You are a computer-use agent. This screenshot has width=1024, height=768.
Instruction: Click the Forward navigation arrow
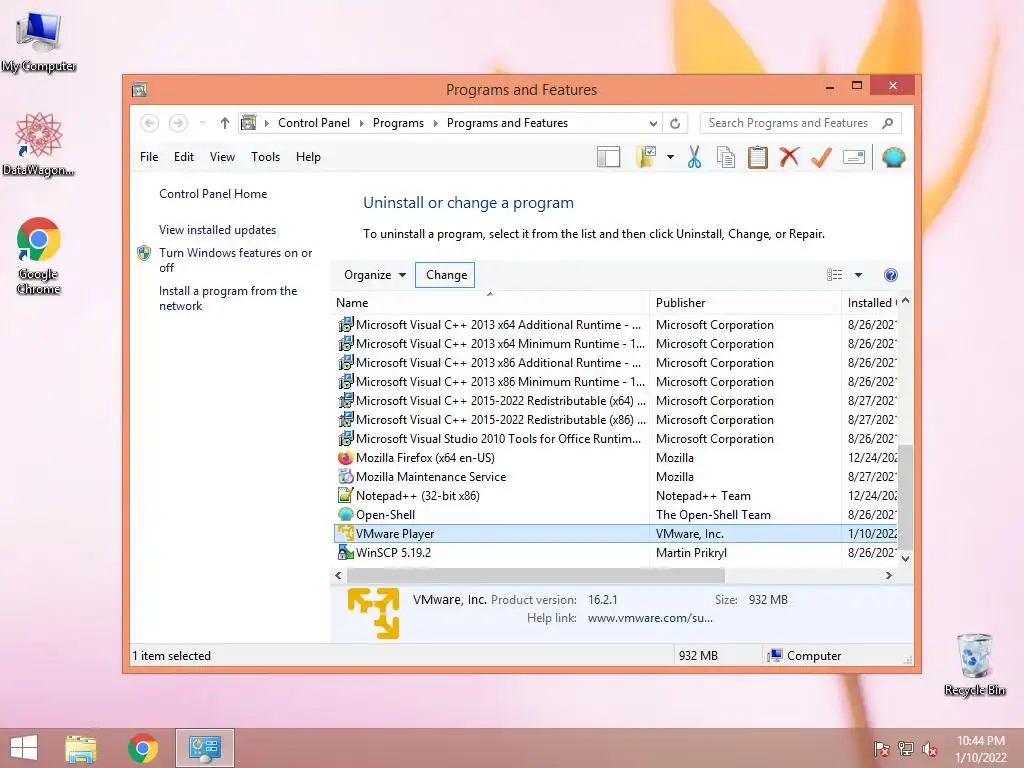pos(178,123)
